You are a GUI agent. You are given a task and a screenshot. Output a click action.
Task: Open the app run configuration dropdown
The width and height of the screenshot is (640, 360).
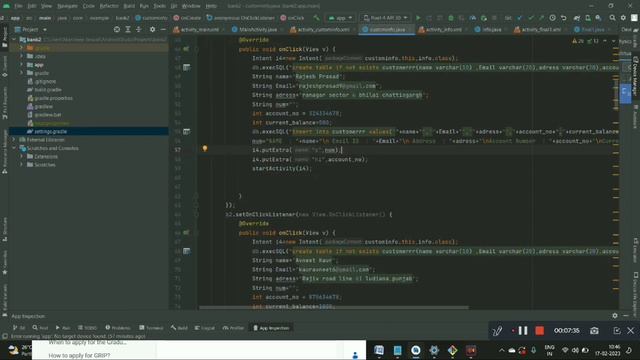[x=340, y=18]
